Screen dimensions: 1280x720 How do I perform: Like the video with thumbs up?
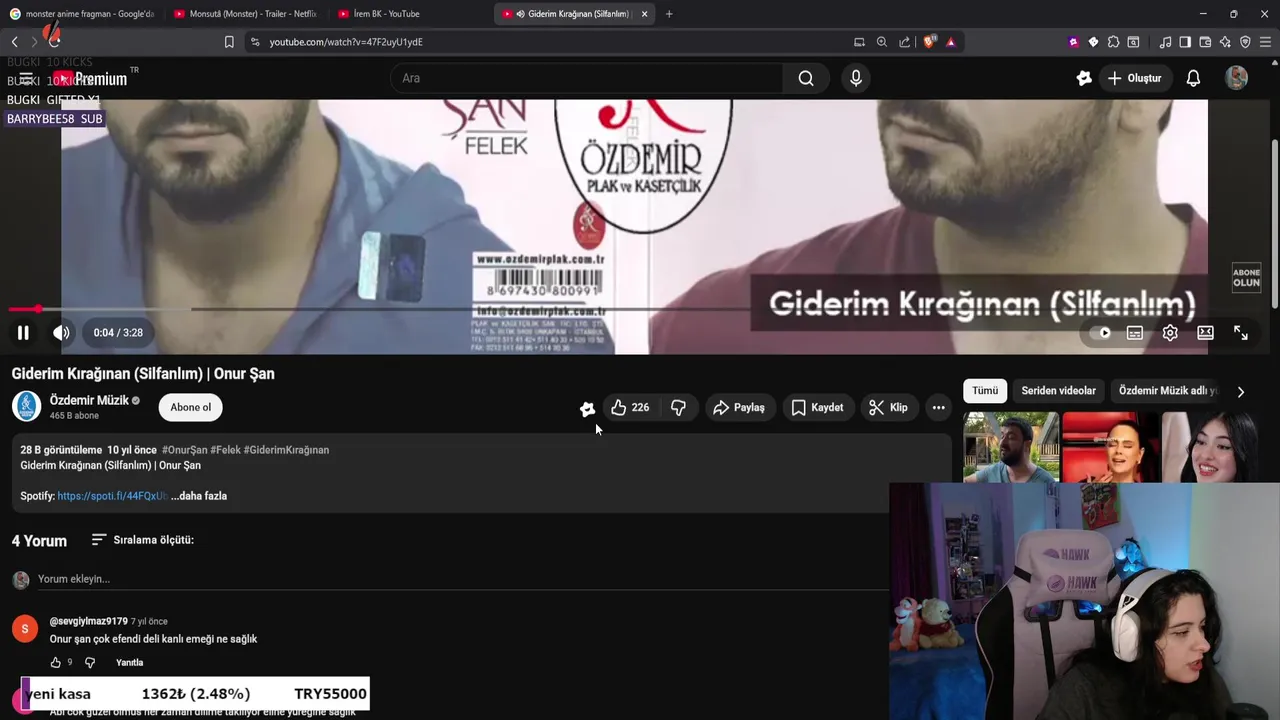click(x=630, y=407)
